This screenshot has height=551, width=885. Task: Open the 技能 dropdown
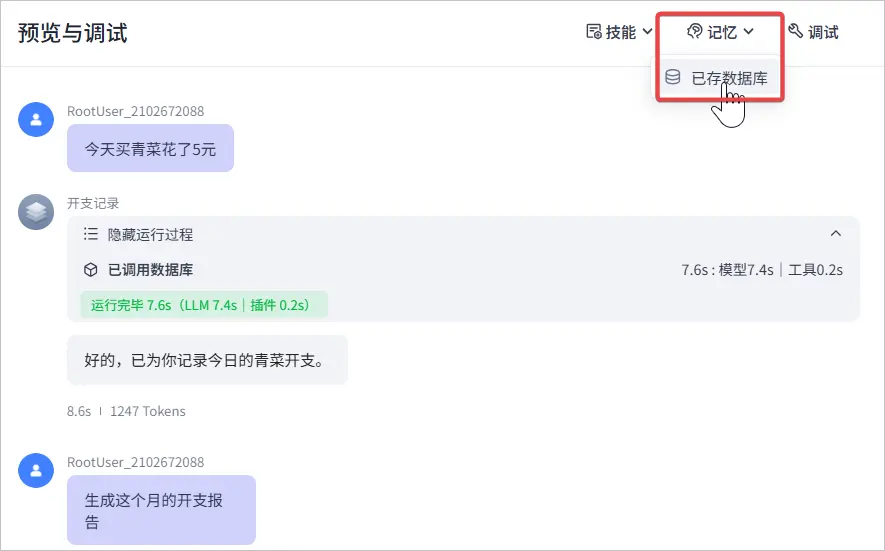pos(620,32)
